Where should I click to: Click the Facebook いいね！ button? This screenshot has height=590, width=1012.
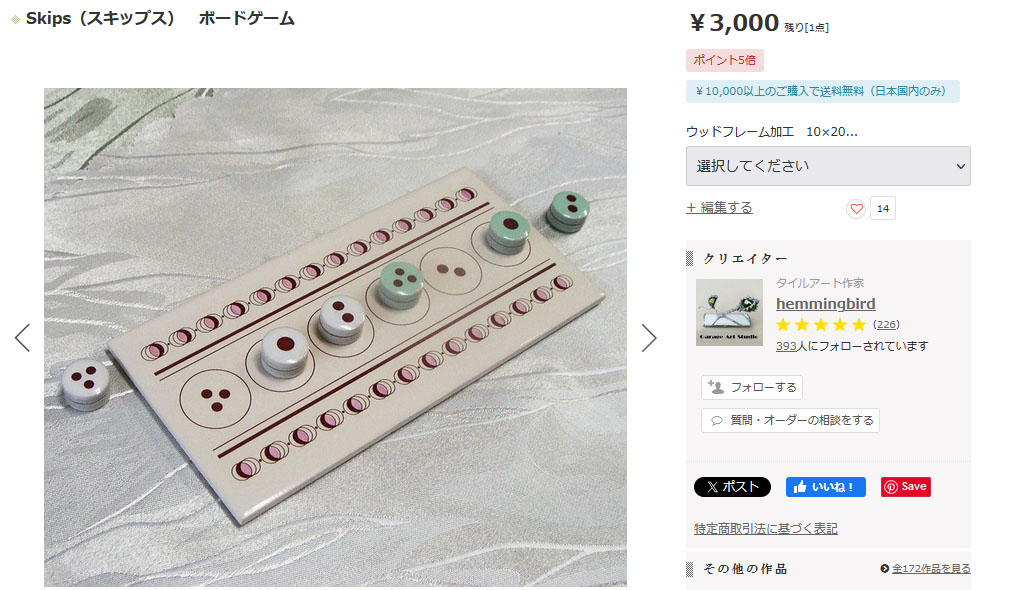click(x=825, y=487)
